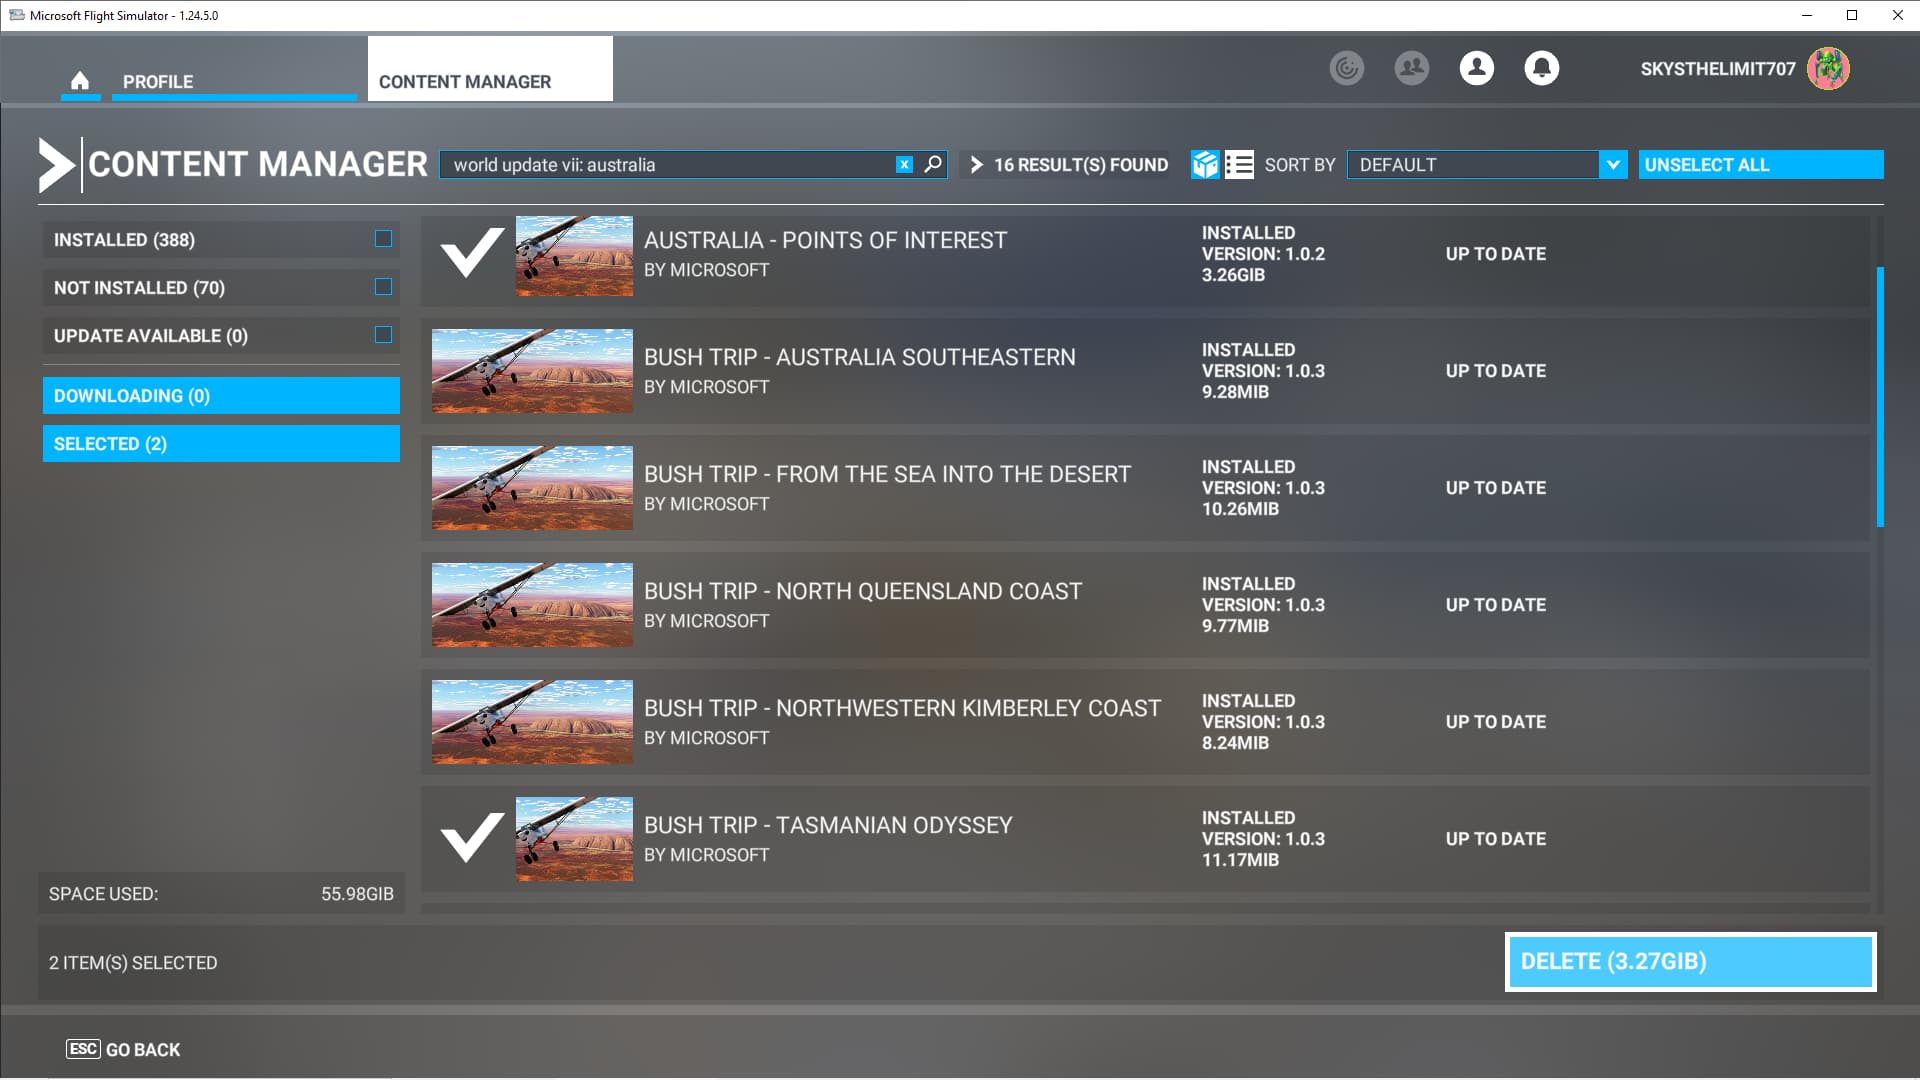
Task: Click the SKYSTHELIMIT707 profile avatar
Action: coord(1828,68)
